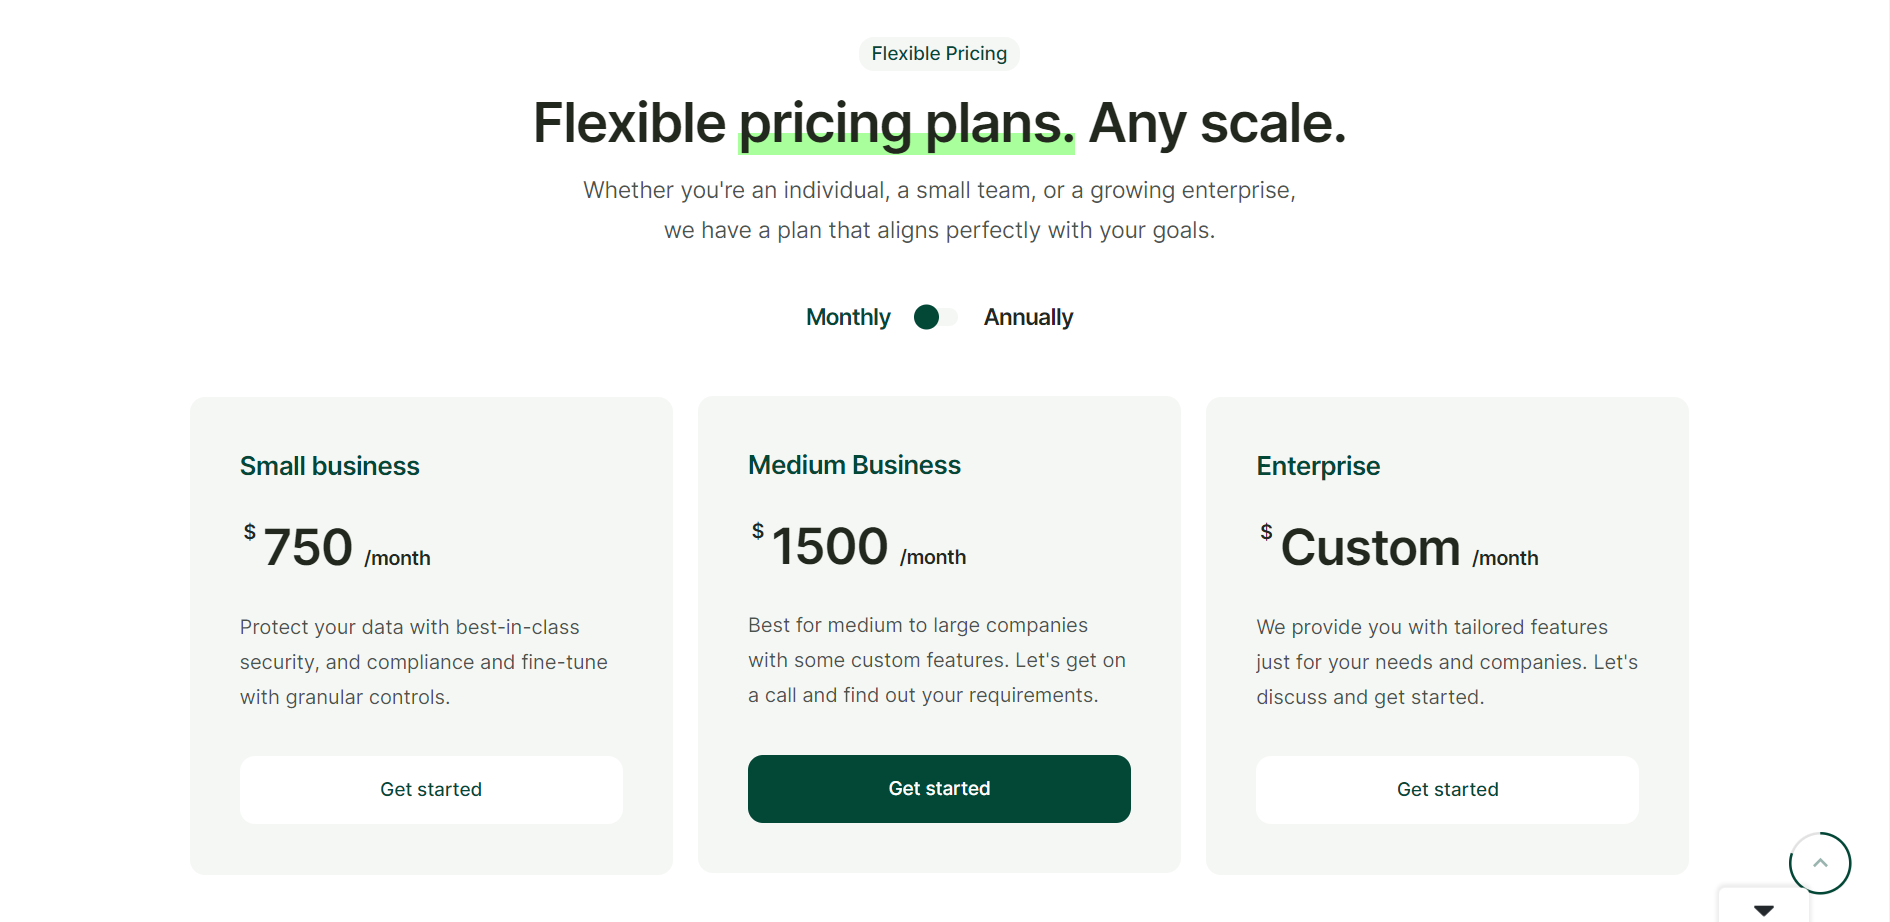Click the Medium Business plan description text

(937, 660)
